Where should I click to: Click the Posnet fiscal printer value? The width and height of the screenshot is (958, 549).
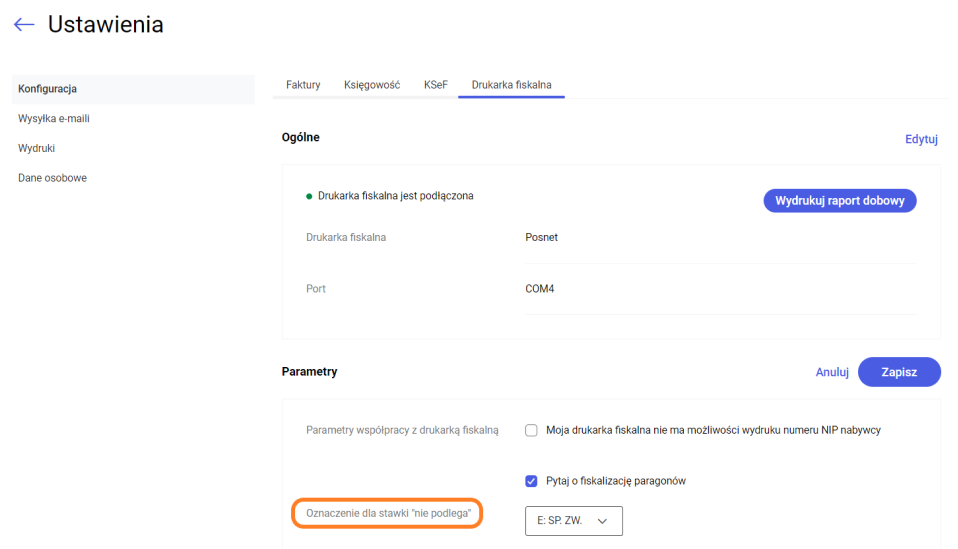click(x=541, y=238)
